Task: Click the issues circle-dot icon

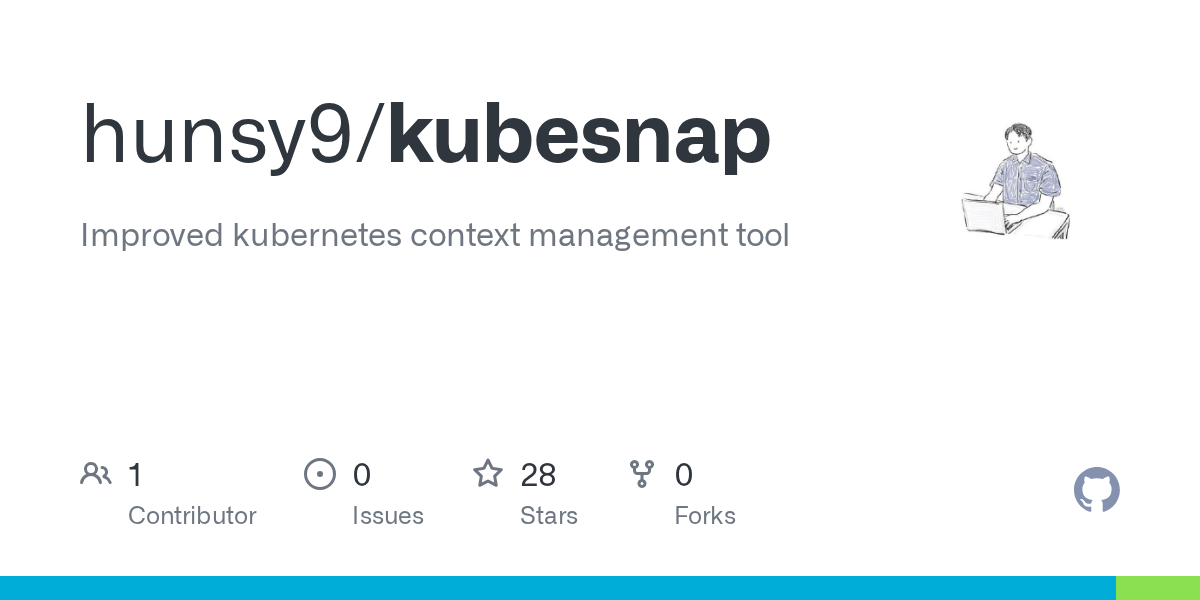Action: tap(320, 474)
